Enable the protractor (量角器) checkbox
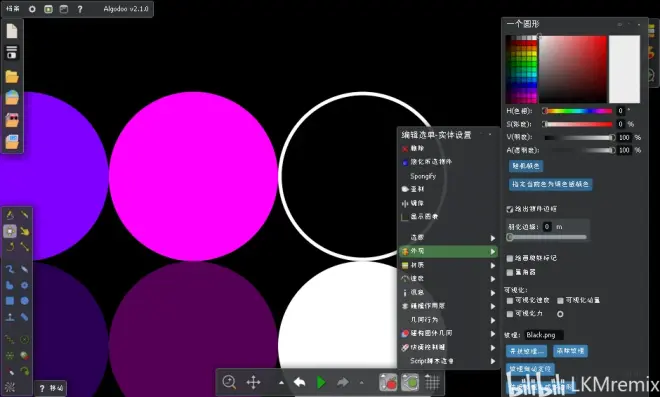 click(510, 272)
